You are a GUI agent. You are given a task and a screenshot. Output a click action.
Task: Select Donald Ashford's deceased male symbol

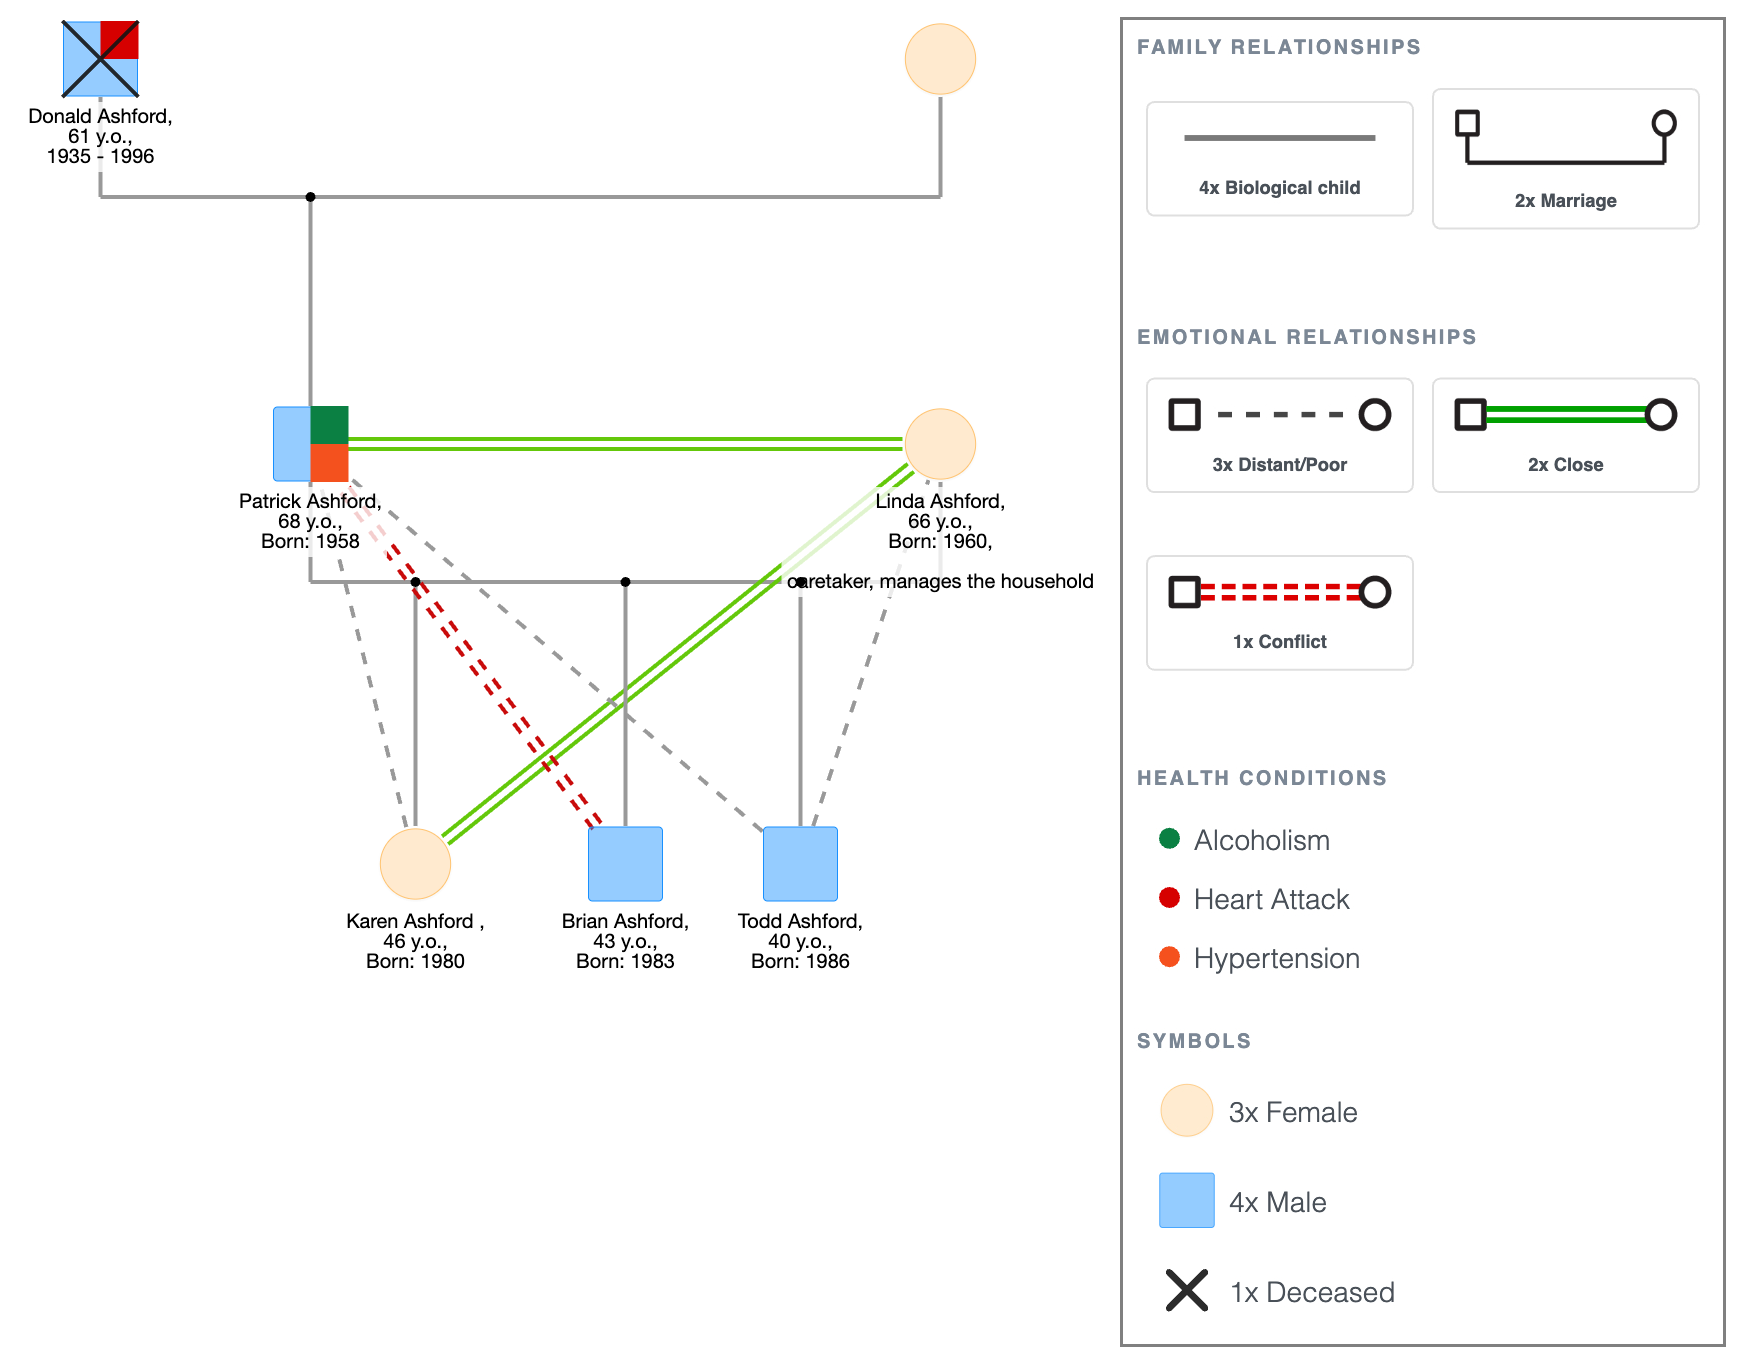[x=100, y=59]
